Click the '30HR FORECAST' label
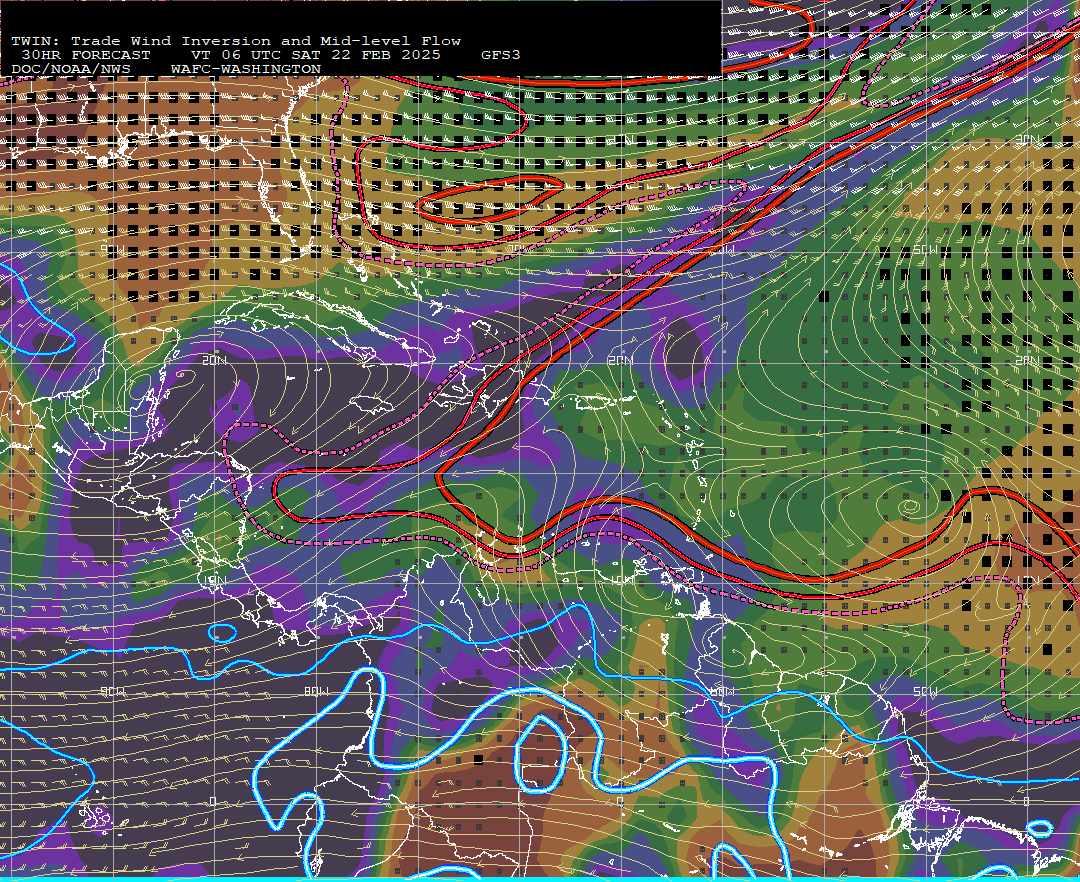Viewport: 1080px width, 882px height. point(86,55)
